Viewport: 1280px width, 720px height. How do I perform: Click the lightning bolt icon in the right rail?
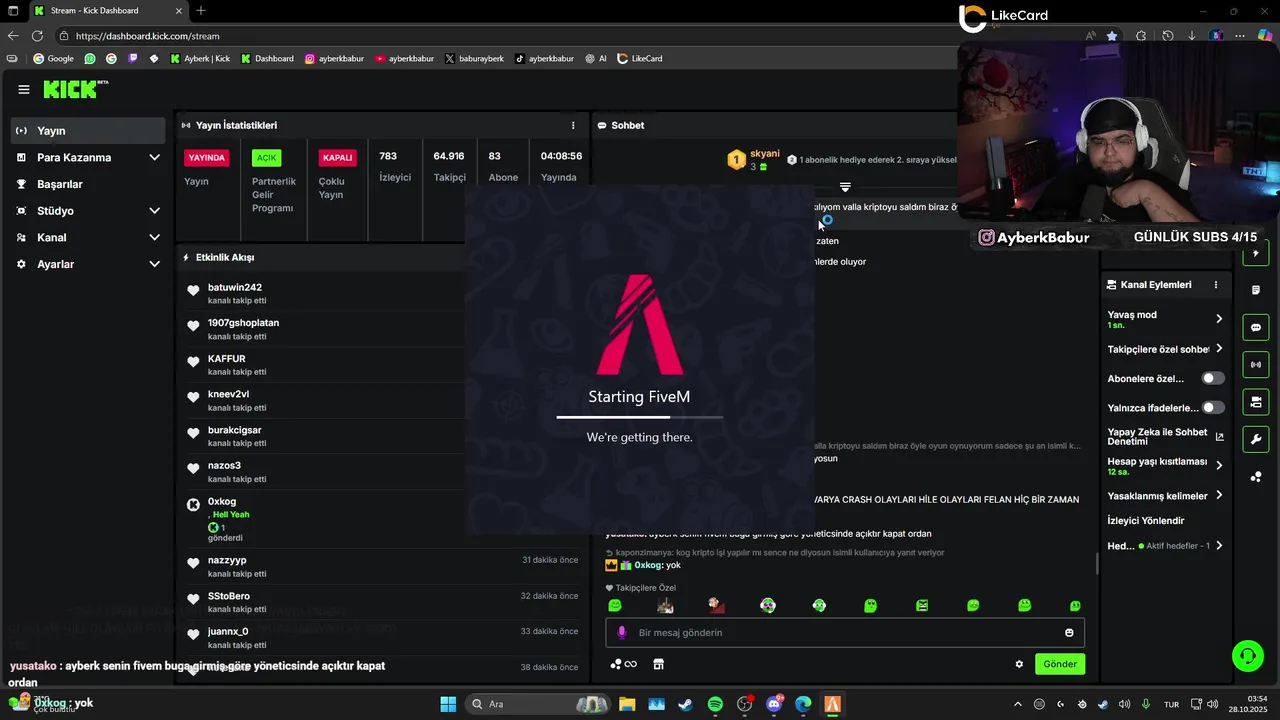pos(1256,253)
